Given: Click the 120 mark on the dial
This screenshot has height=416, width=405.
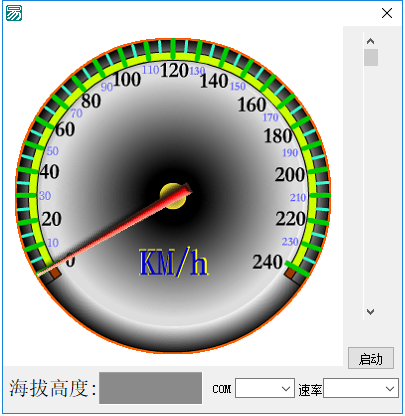Looking at the screenshot, I should click(x=174, y=70).
